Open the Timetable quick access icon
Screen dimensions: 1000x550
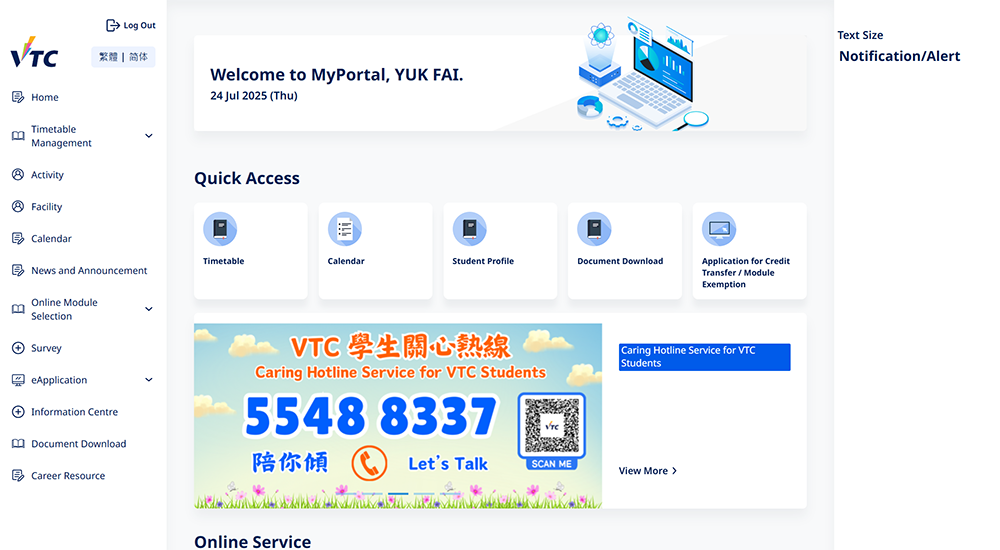coord(220,229)
